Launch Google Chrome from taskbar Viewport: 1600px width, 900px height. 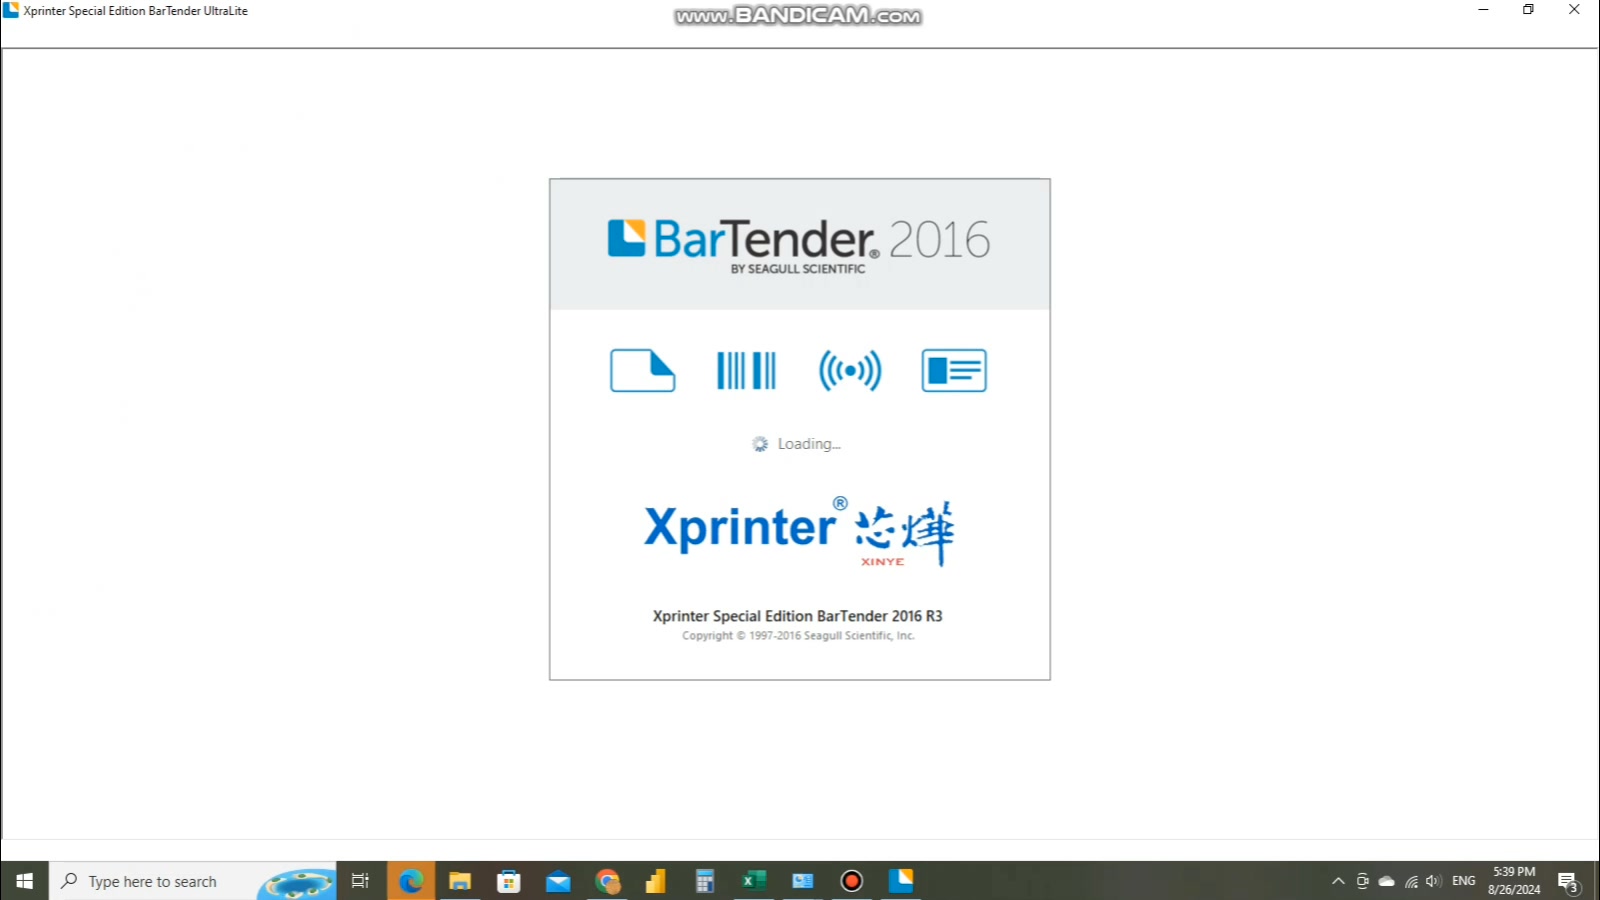tap(607, 881)
